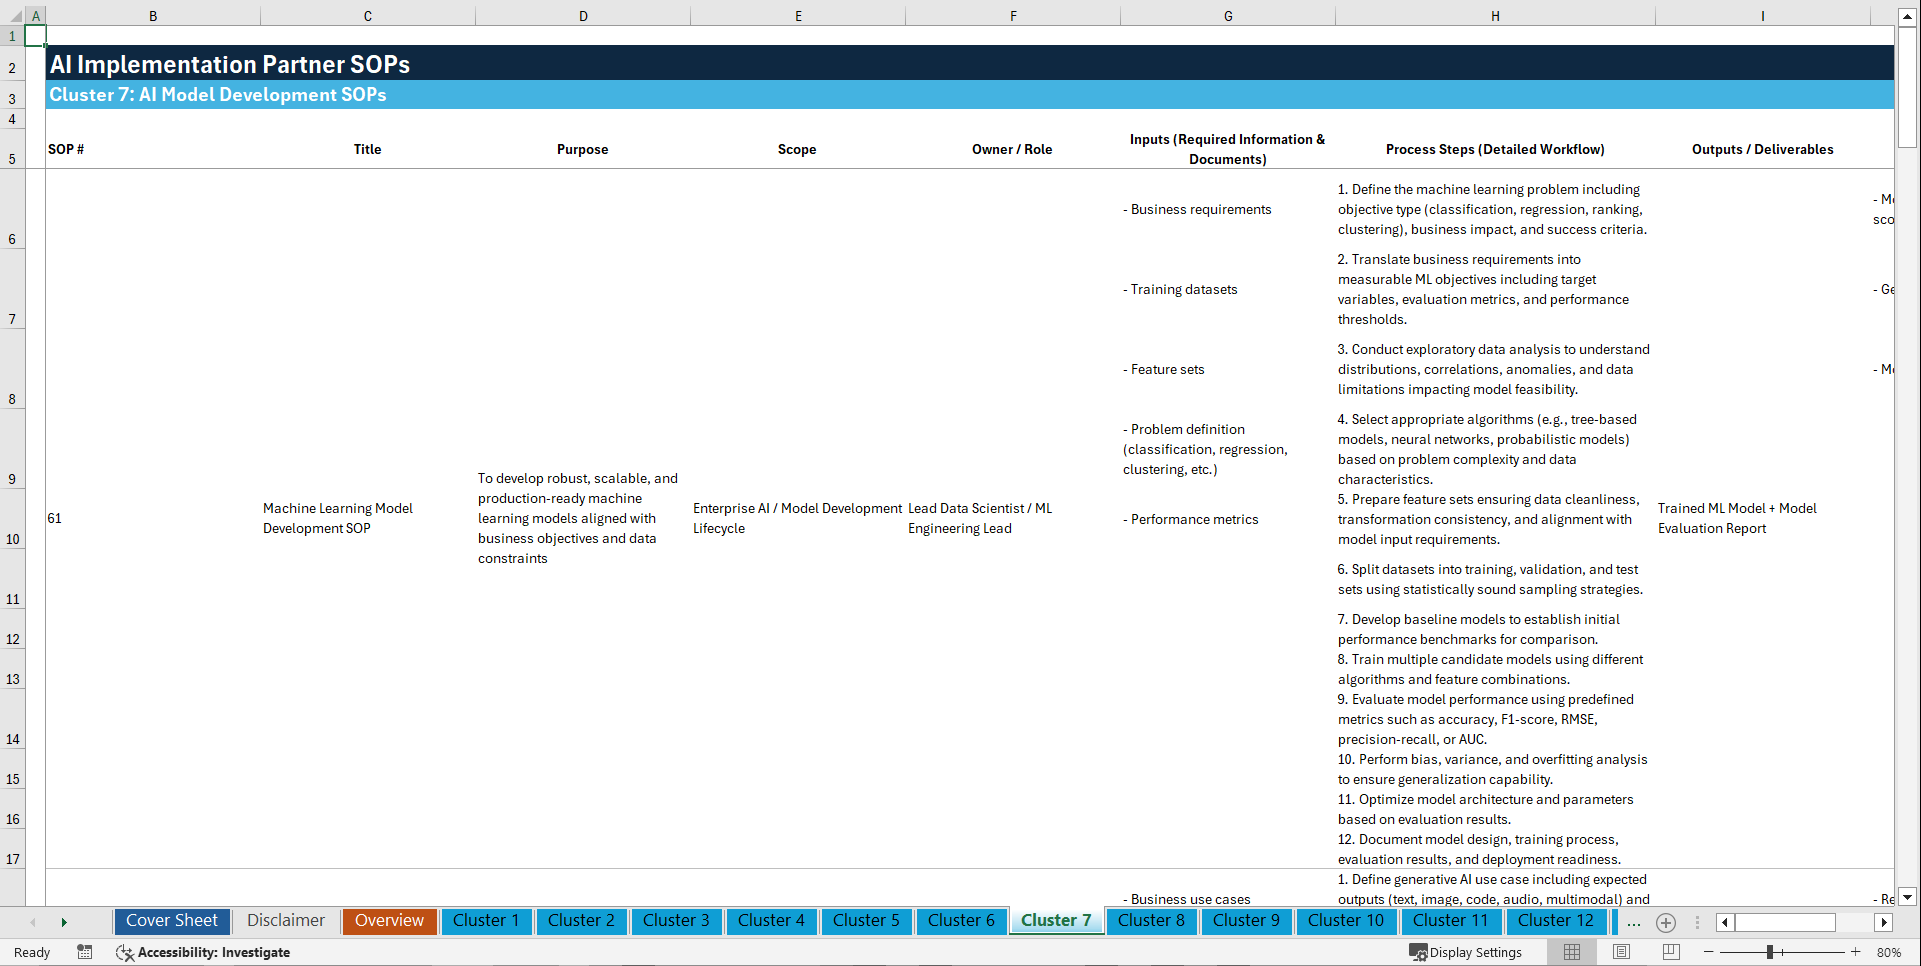Add a new sheet
This screenshot has height=966, width=1921.
(1666, 922)
